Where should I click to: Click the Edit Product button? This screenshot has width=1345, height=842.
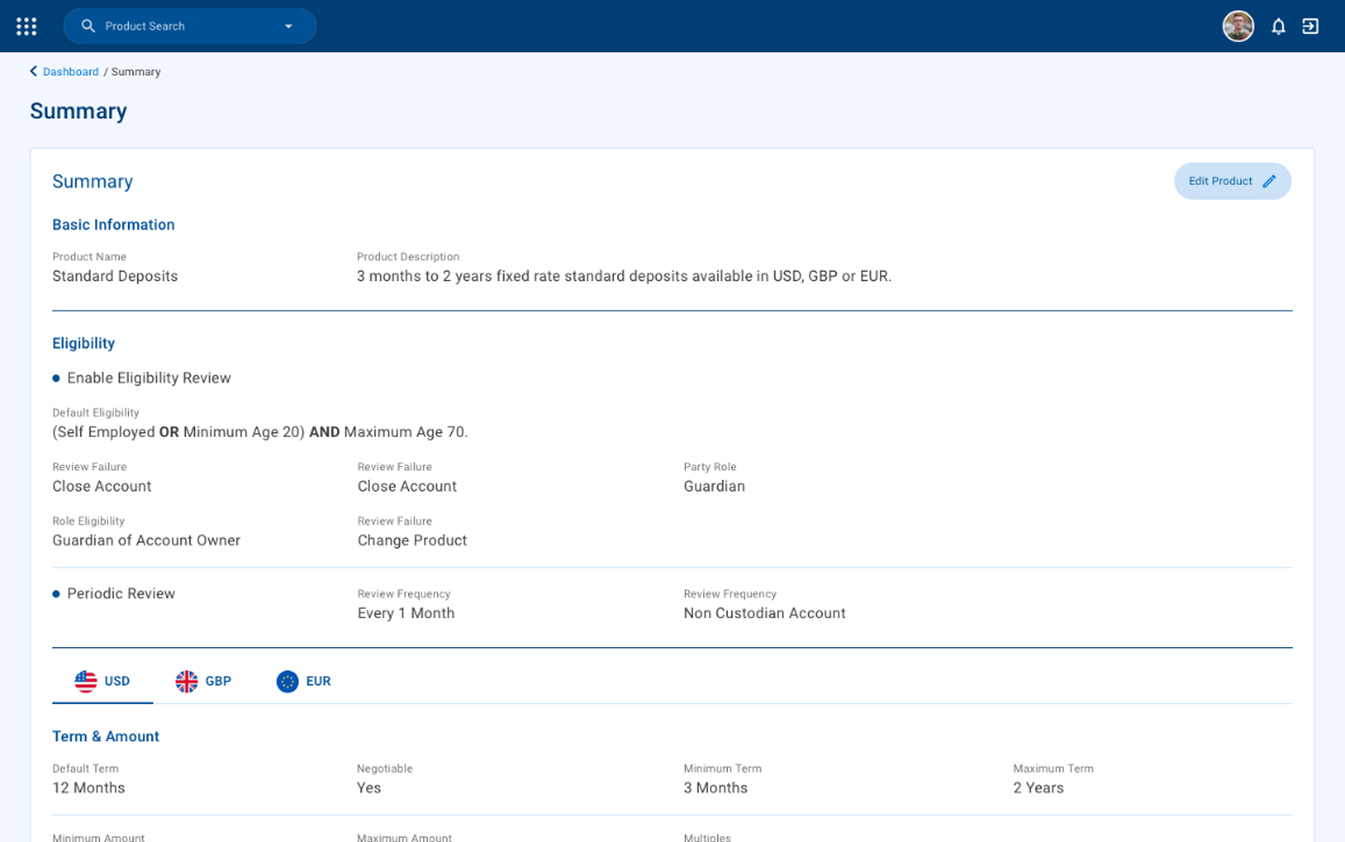(1232, 181)
